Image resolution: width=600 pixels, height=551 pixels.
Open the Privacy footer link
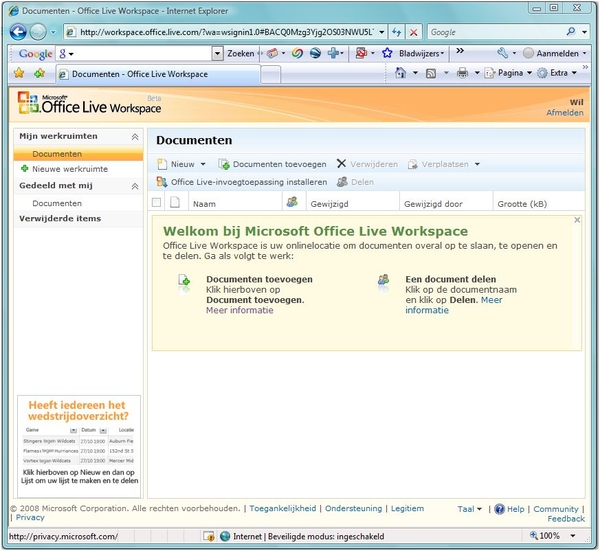pos(30,517)
